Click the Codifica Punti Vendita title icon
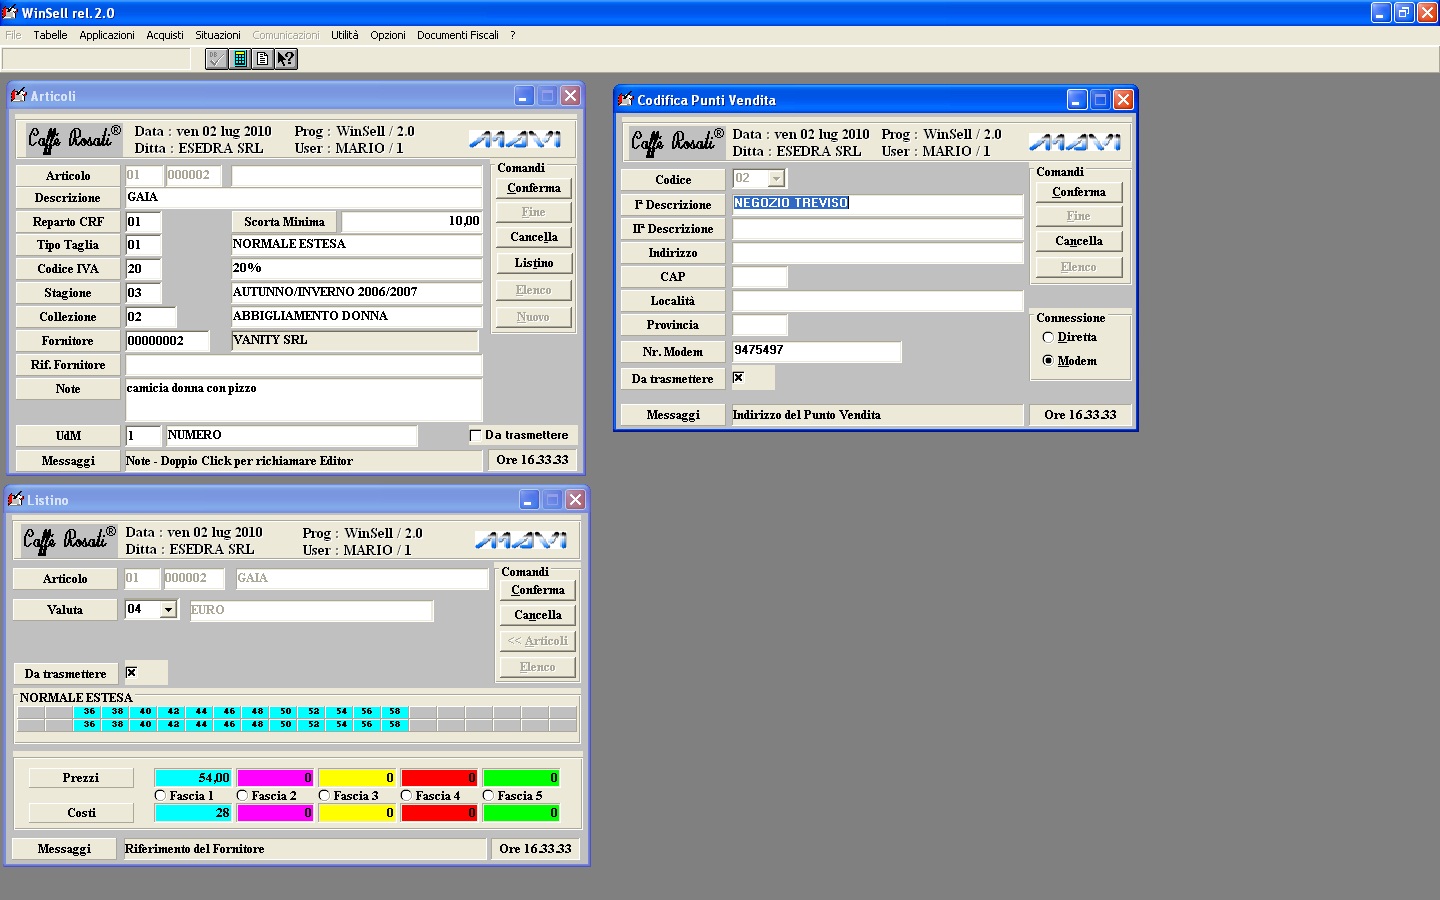The height and width of the screenshot is (900, 1440). pyautogui.click(x=626, y=100)
